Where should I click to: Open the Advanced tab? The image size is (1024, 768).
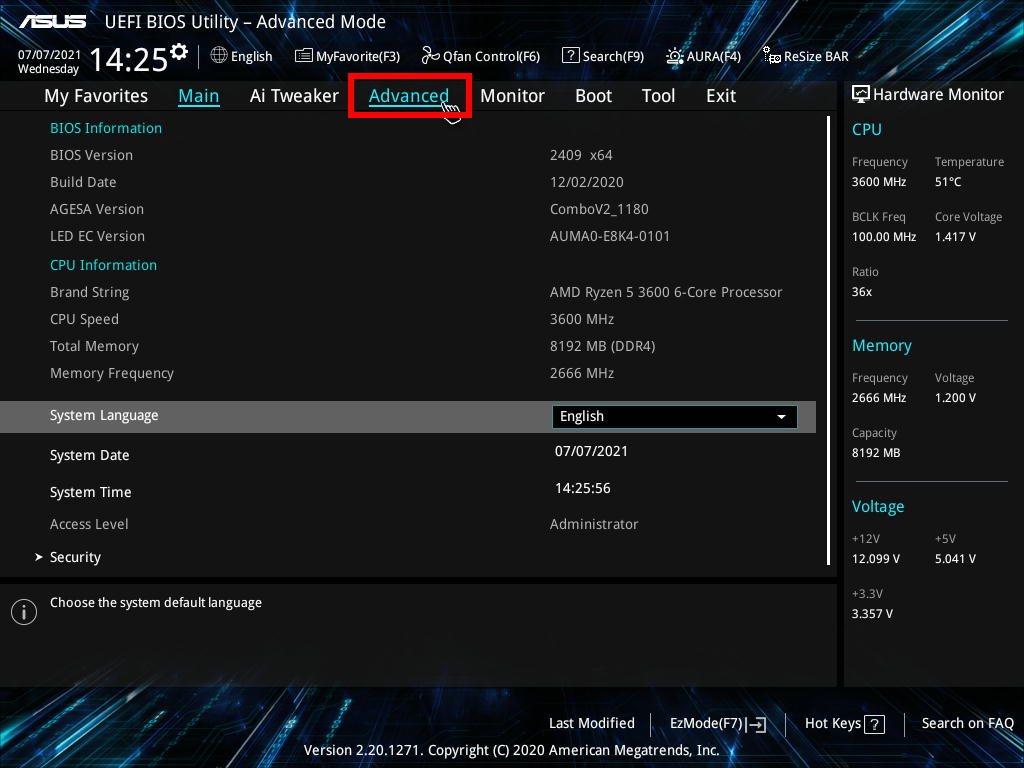tap(409, 96)
